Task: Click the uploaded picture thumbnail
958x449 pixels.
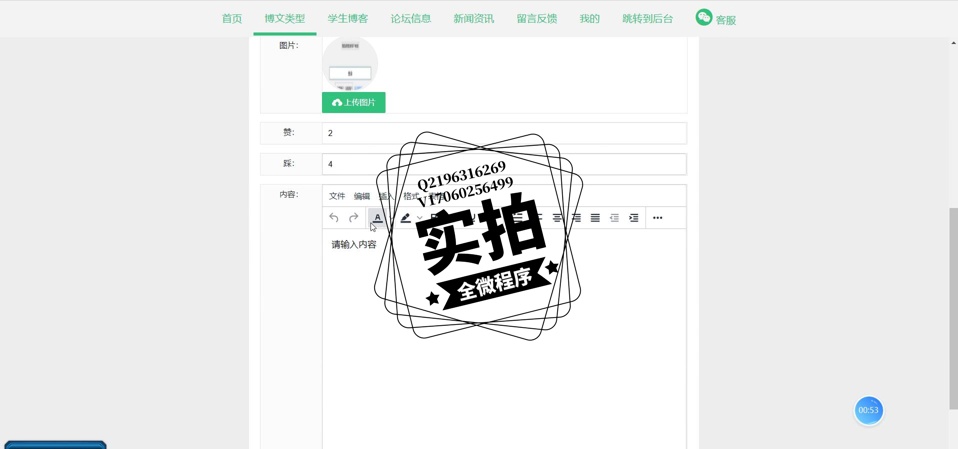Action: [x=350, y=64]
